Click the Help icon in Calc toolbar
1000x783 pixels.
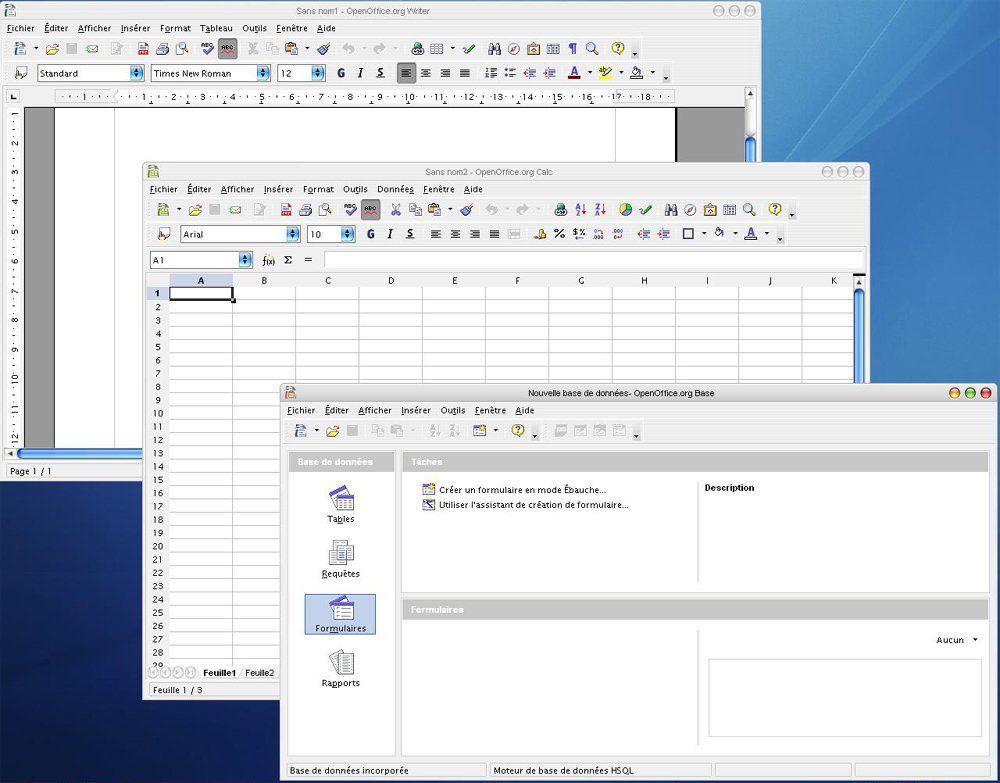[x=775, y=209]
